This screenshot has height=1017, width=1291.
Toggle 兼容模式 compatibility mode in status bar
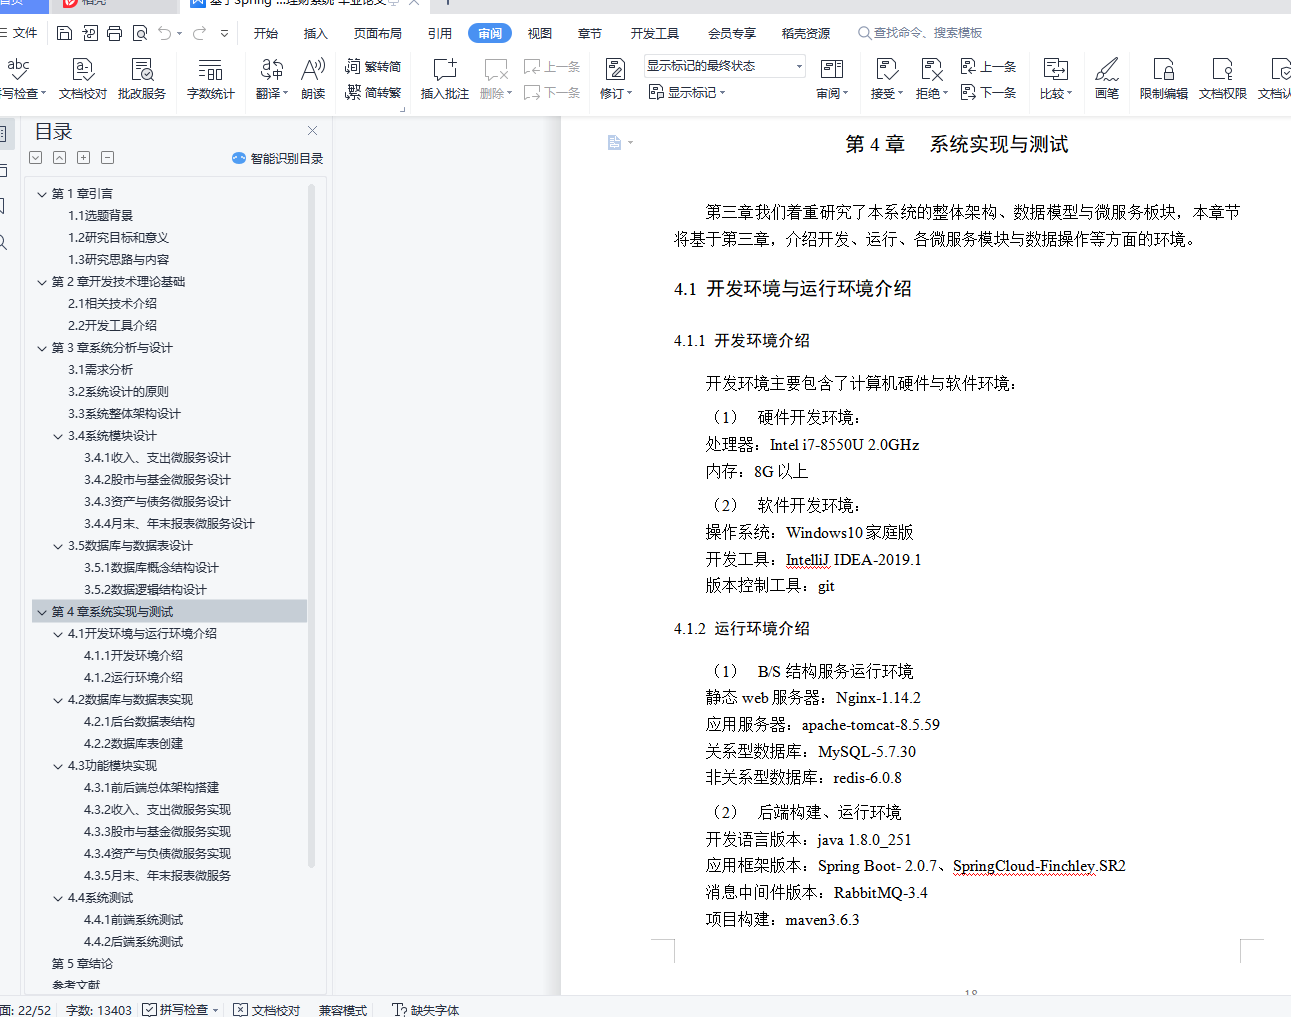pos(343,1010)
